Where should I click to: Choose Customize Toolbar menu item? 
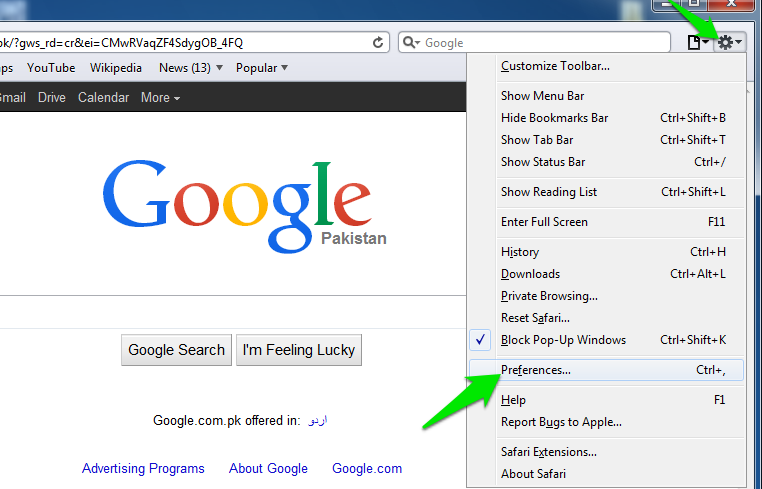[606, 66]
